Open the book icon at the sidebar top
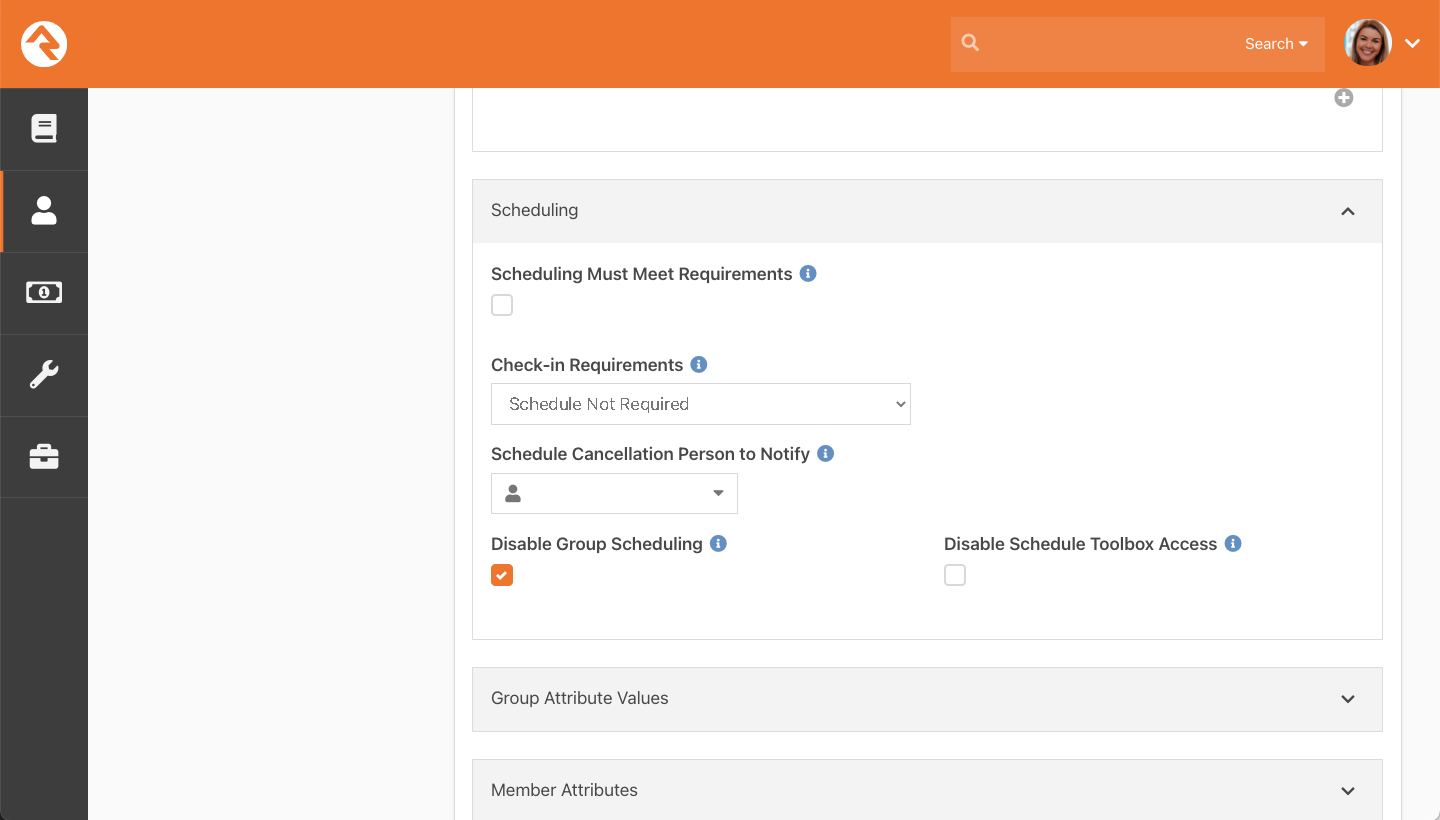 click(x=43, y=128)
